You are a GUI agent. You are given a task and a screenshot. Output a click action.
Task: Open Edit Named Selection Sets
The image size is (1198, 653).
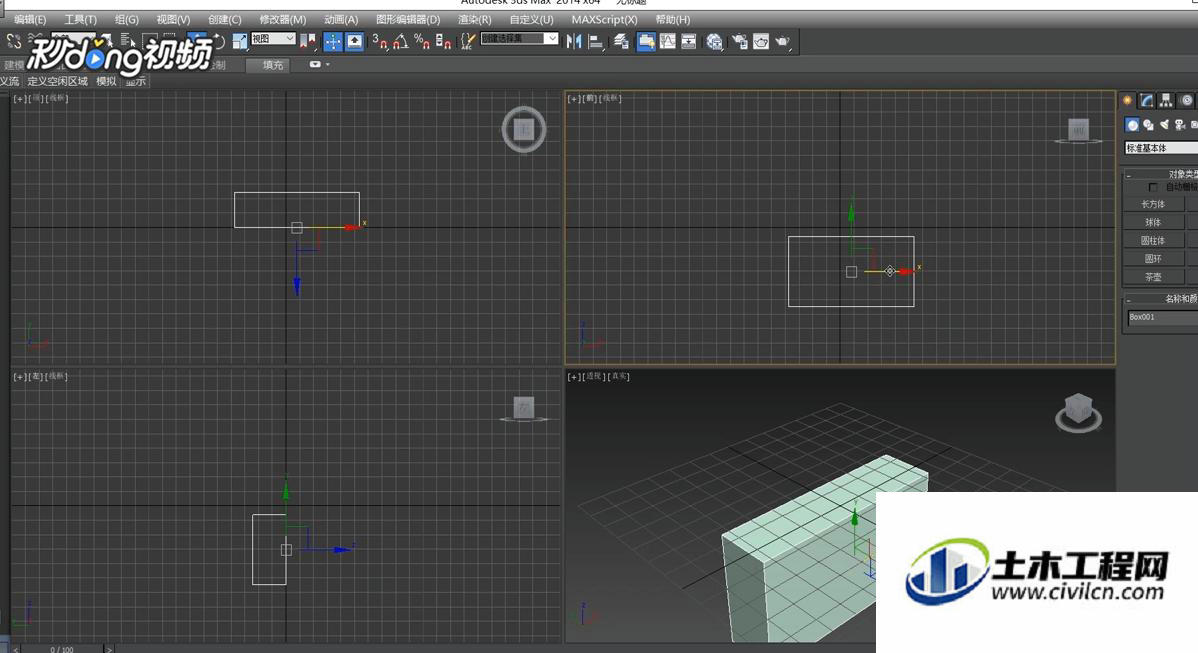468,41
